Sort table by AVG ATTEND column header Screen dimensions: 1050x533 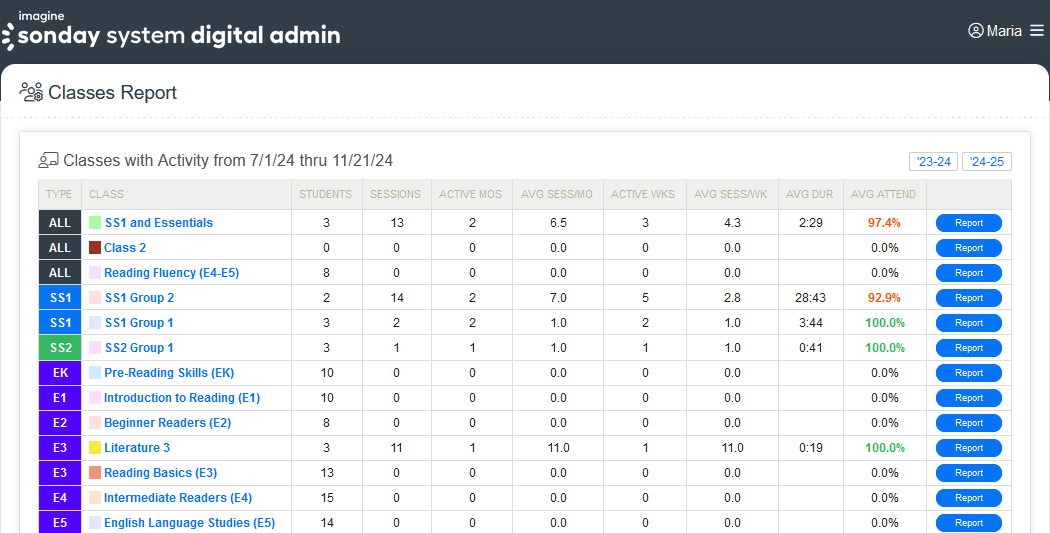pyautogui.click(x=883, y=194)
